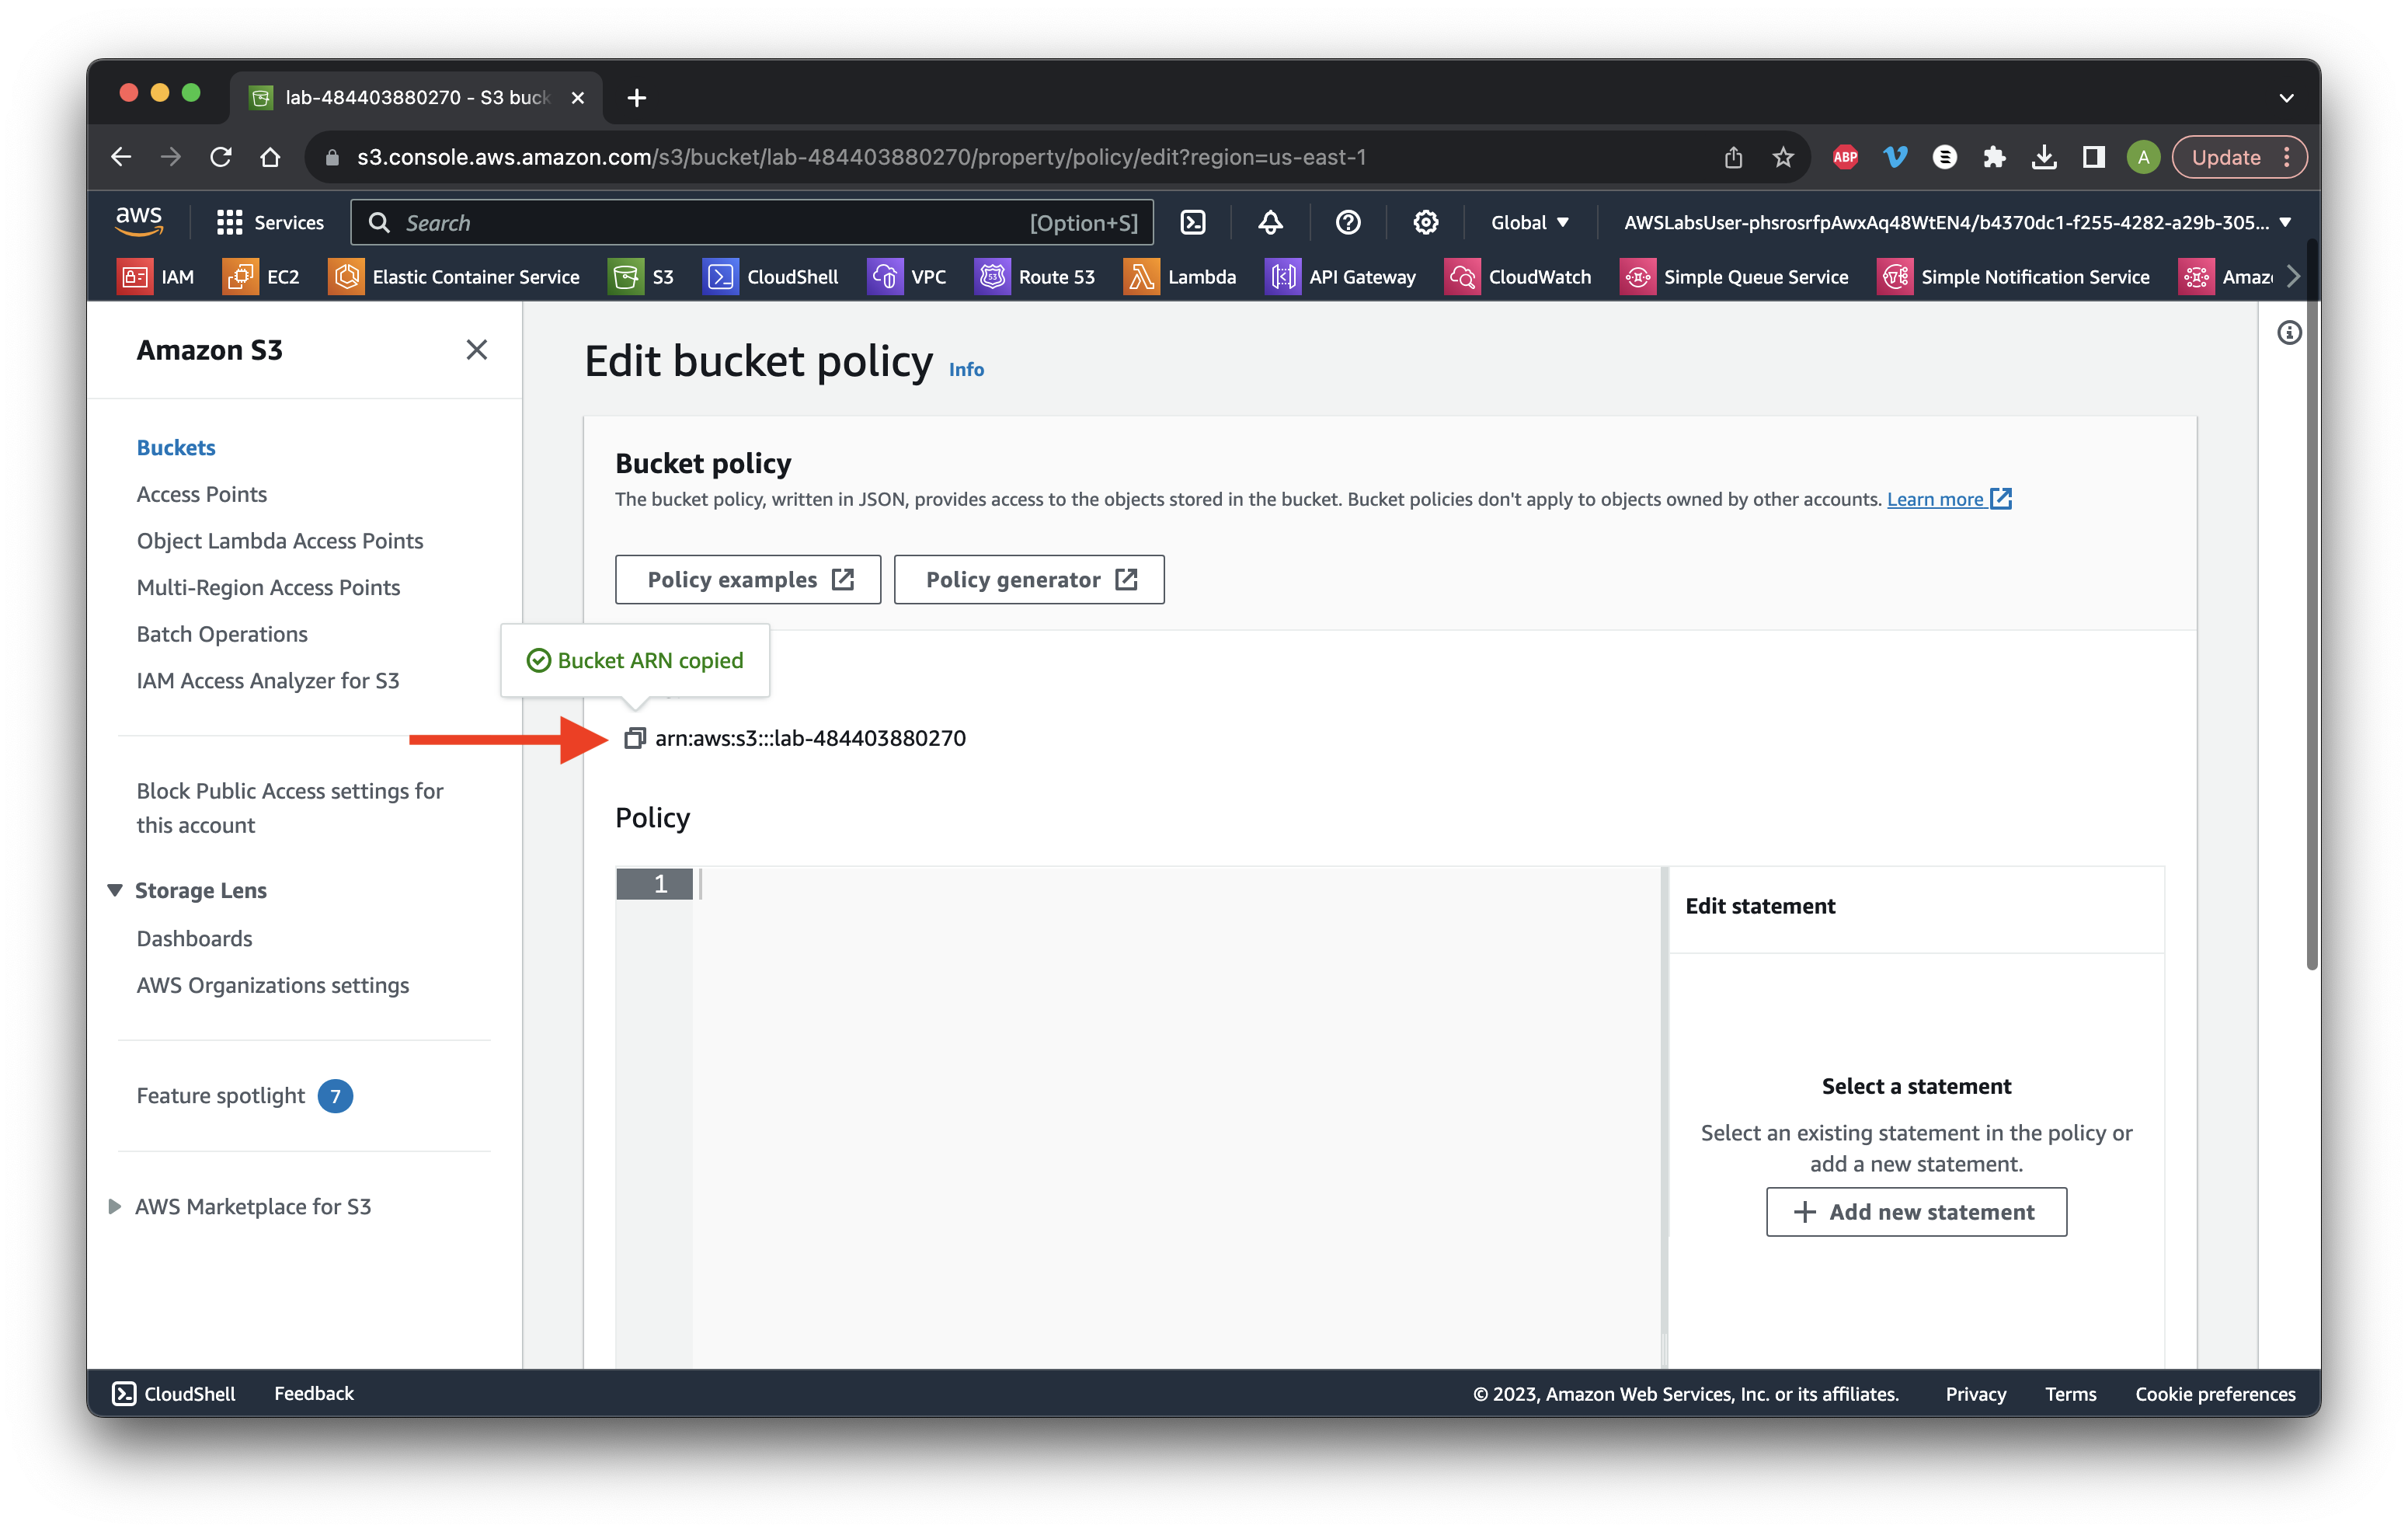
Task: Open CloudShell from the footer
Action: (x=174, y=1393)
